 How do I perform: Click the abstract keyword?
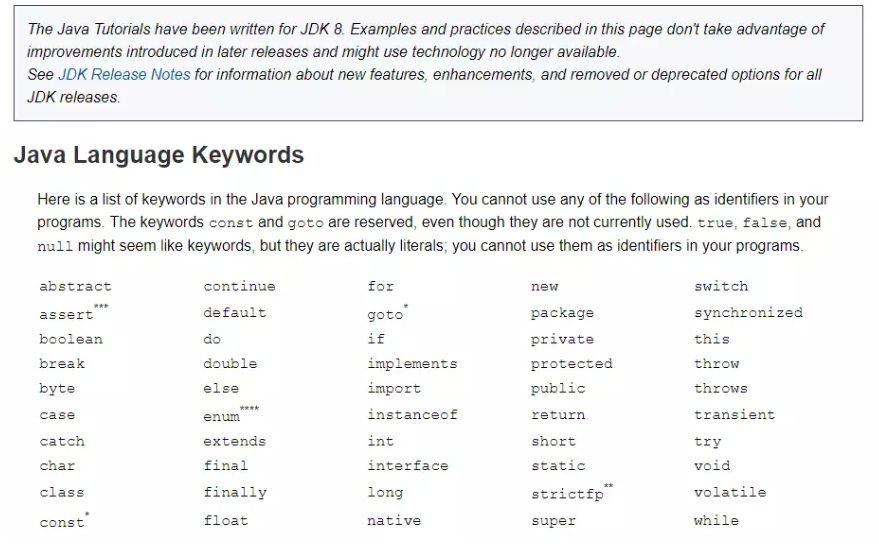[x=75, y=286]
